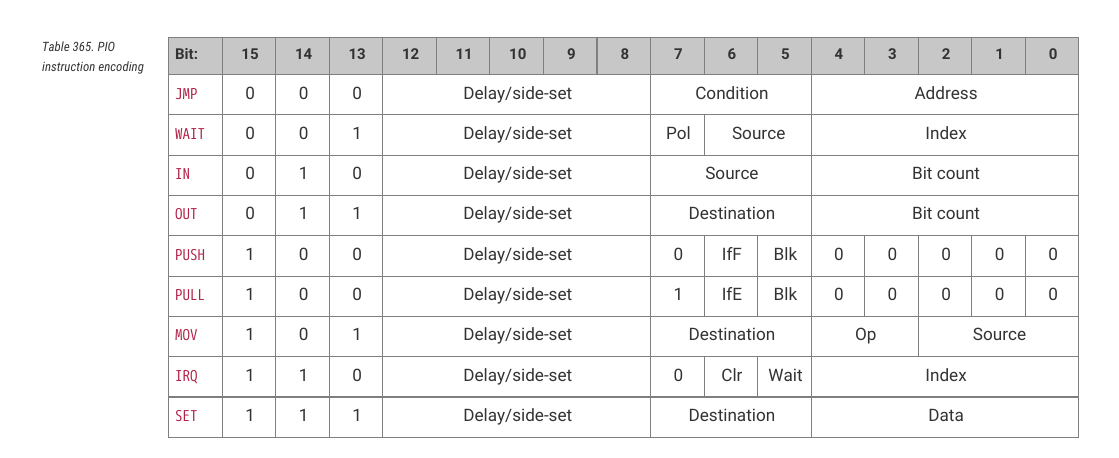1119x458 pixels.
Task: Click the Bit: header cell
Action: tap(196, 56)
